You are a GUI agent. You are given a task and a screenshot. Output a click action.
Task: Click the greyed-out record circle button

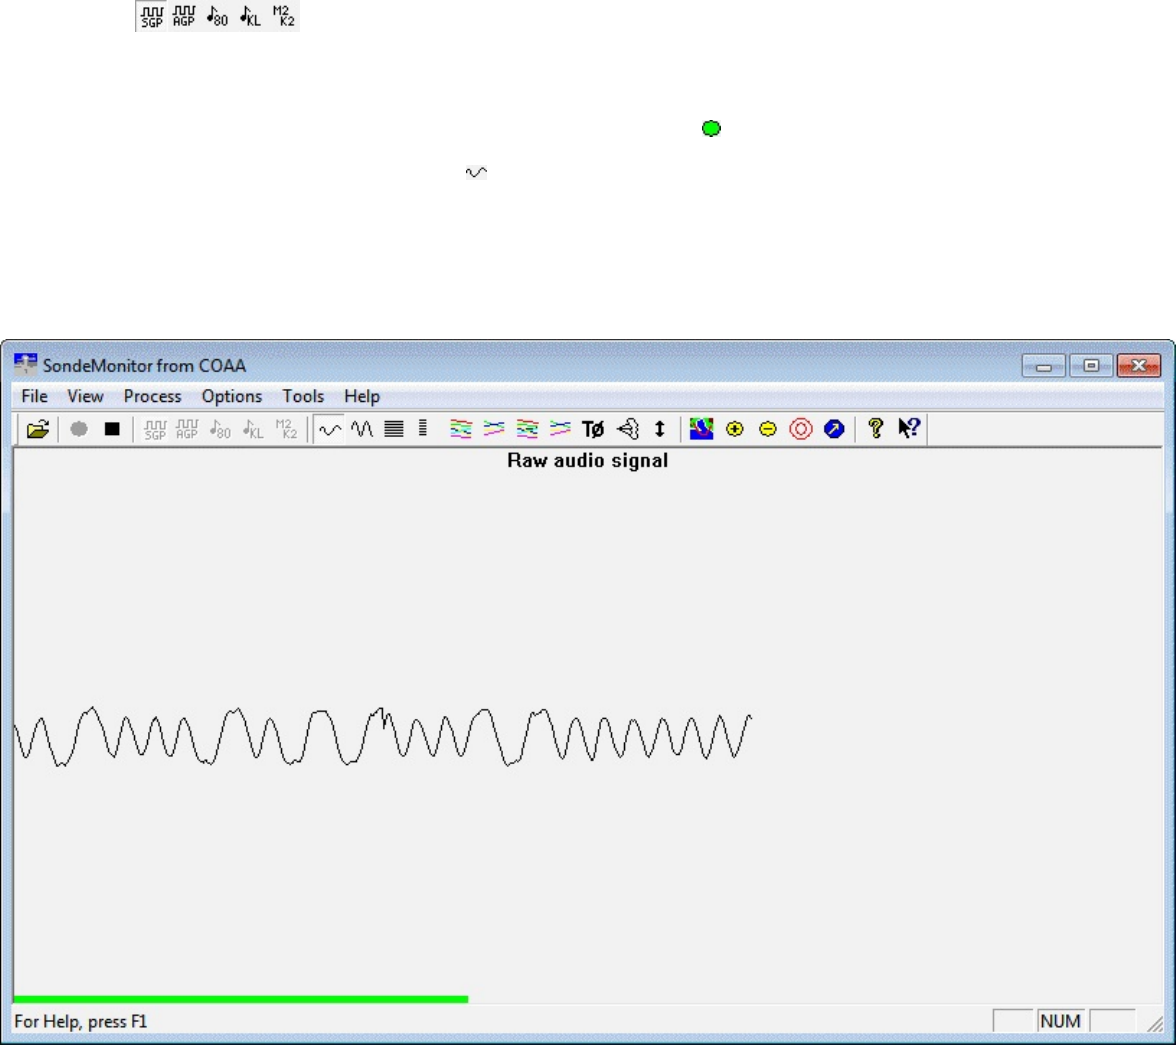pos(79,429)
